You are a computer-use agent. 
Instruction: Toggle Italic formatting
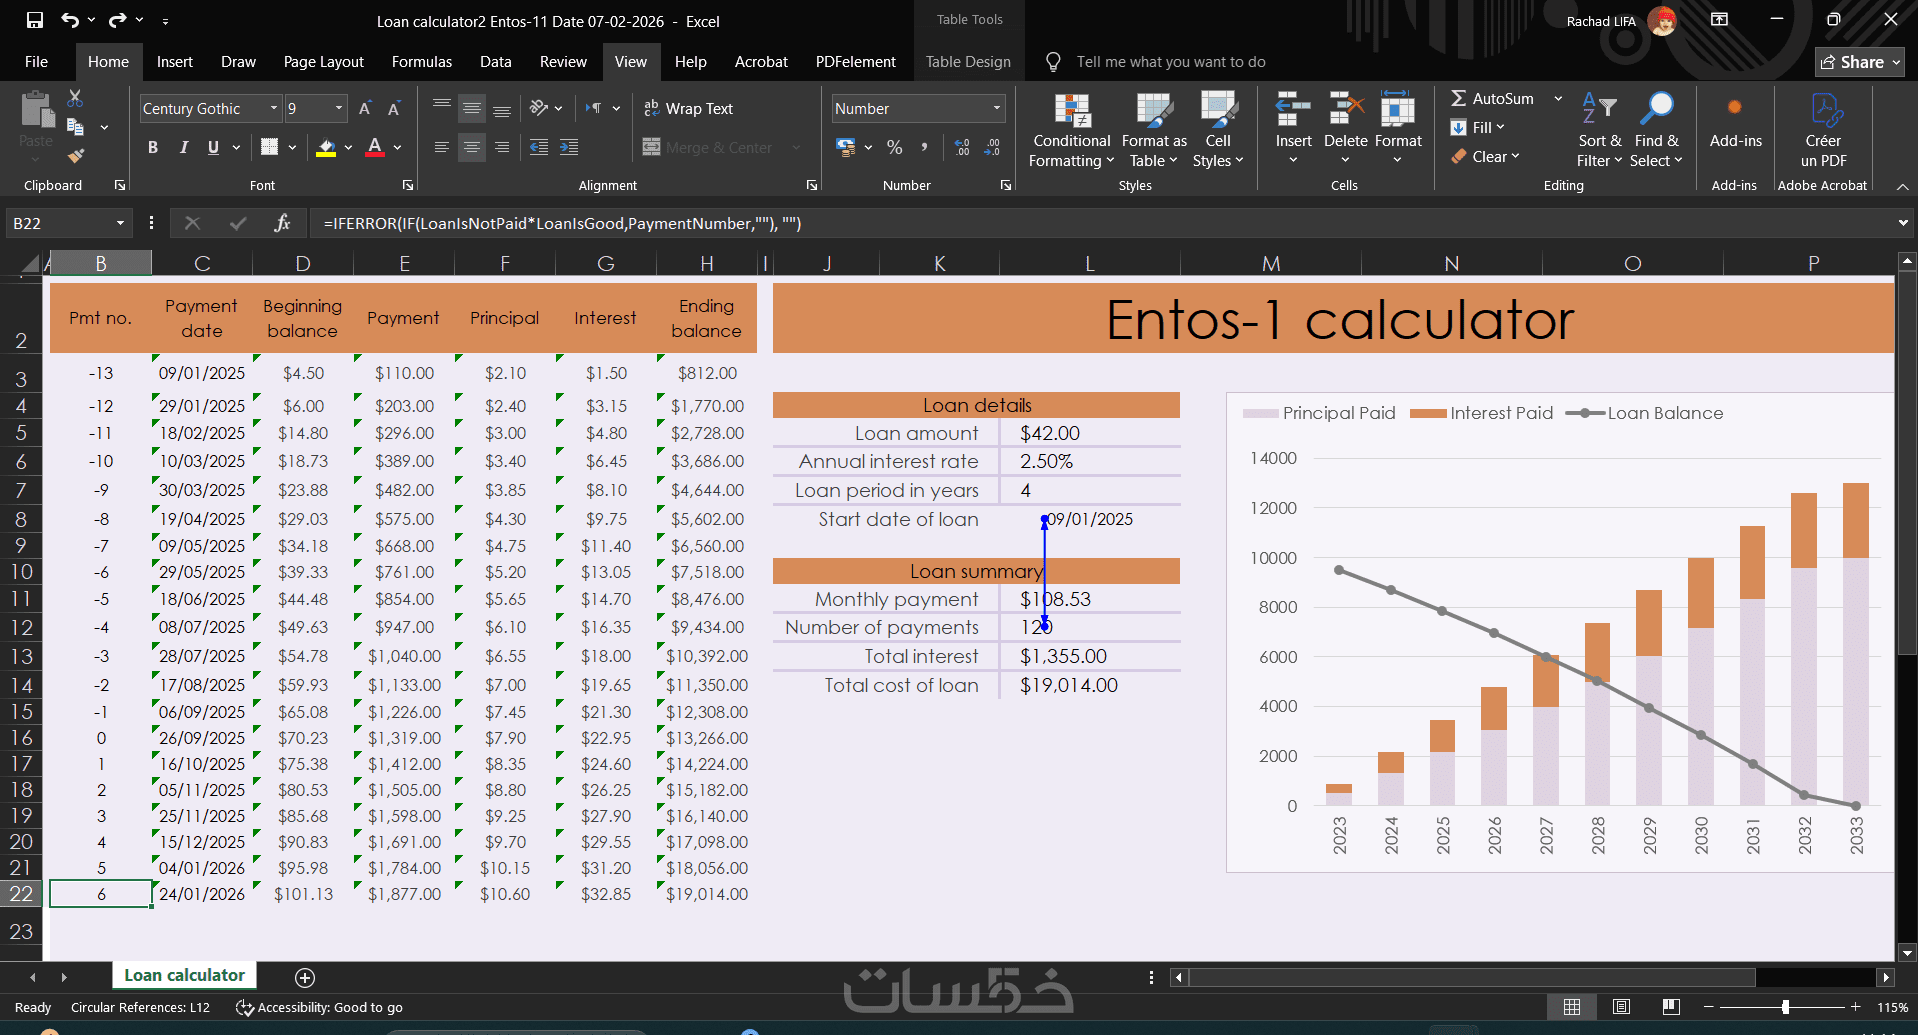point(183,147)
